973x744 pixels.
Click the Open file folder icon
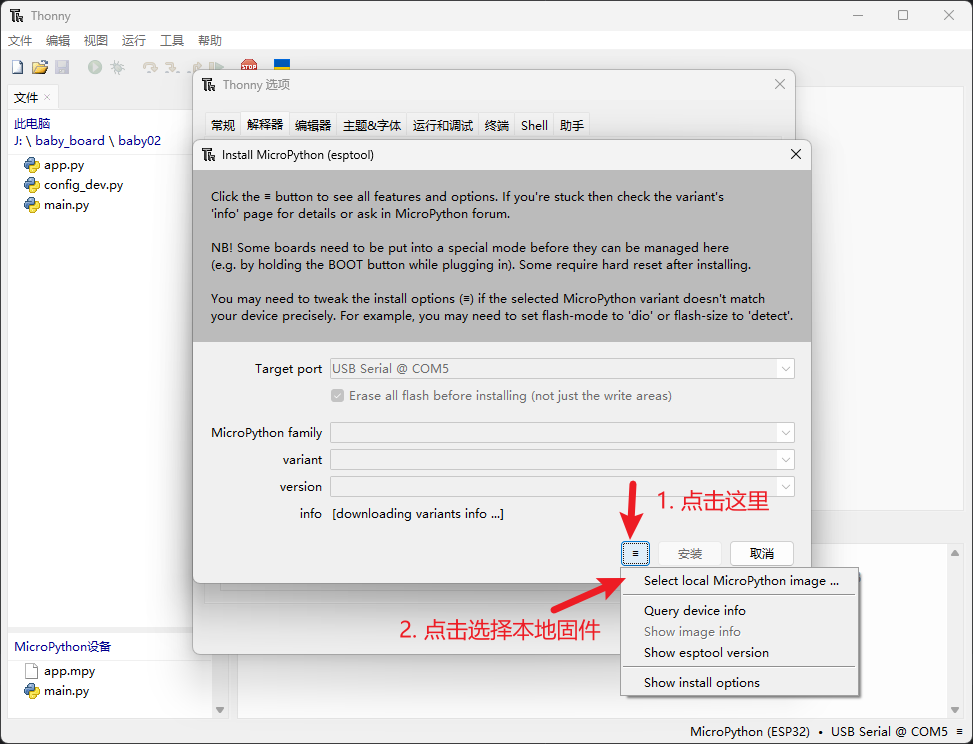[x=40, y=67]
